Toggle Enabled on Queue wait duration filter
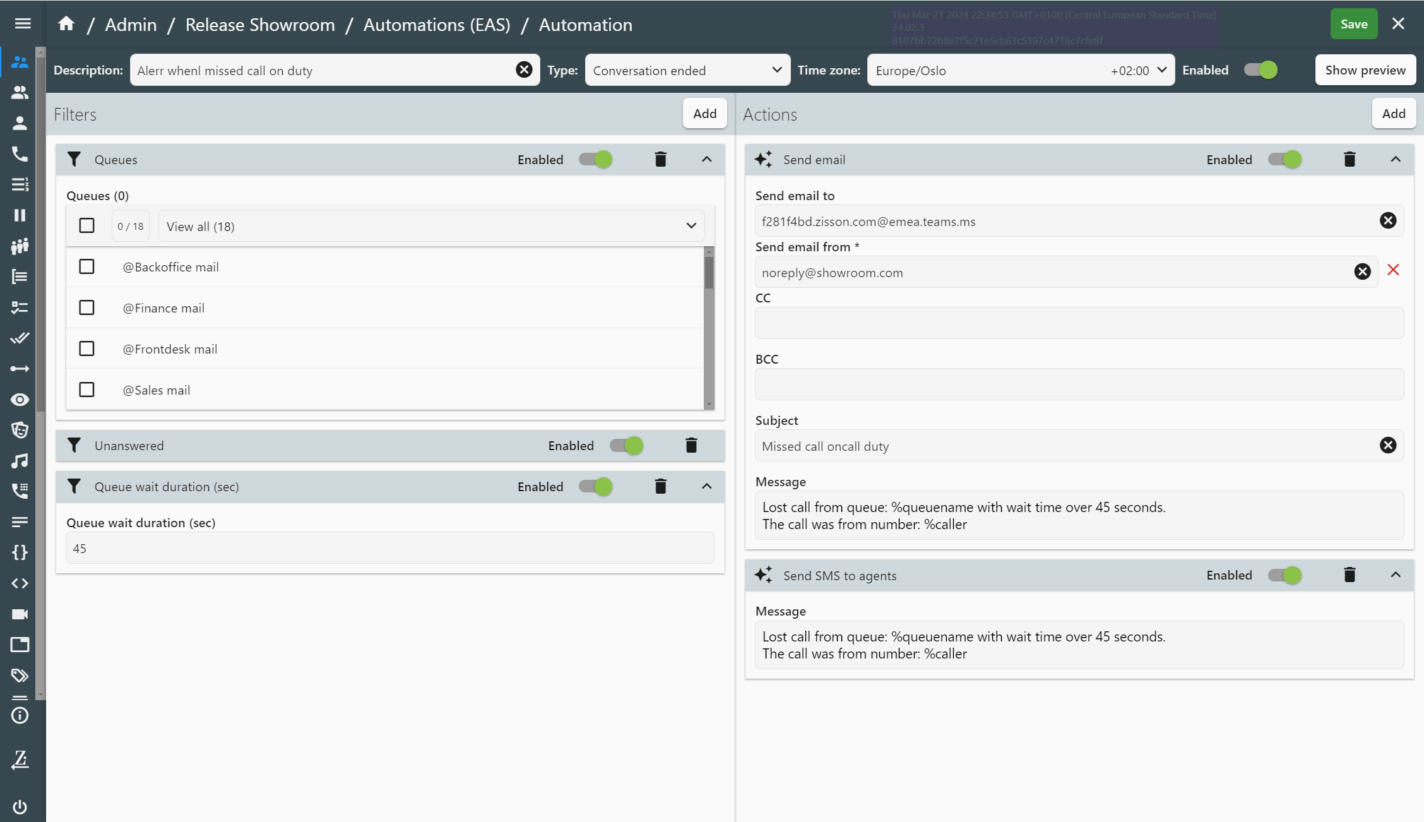 click(x=596, y=487)
